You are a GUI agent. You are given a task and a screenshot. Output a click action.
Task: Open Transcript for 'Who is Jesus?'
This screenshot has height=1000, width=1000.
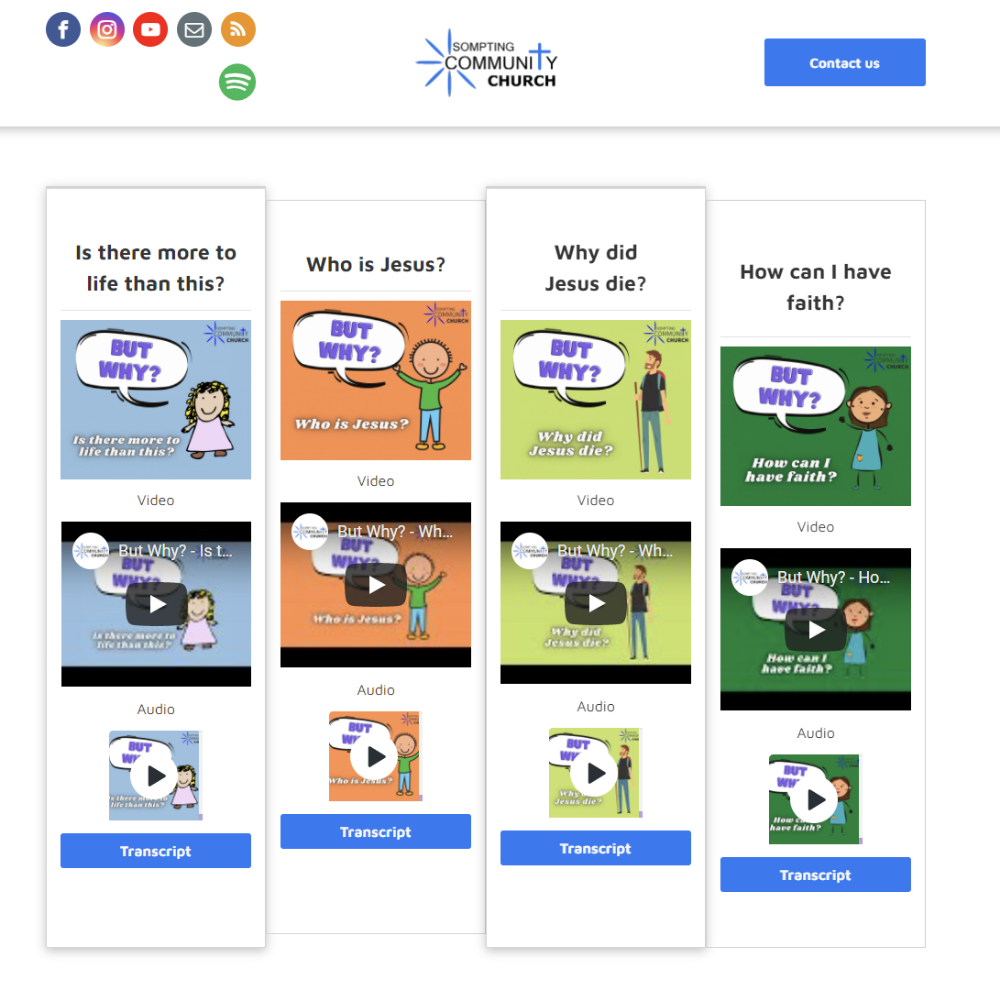(376, 832)
